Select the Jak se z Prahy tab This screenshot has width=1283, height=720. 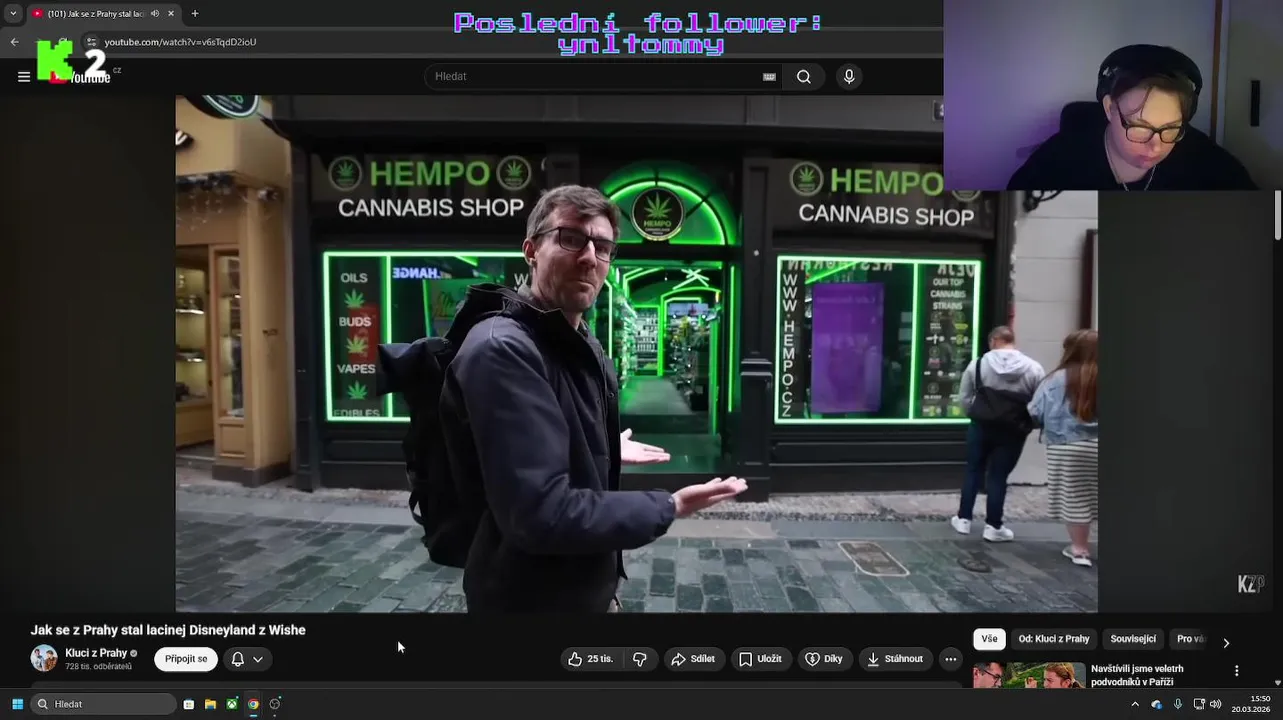click(95, 14)
